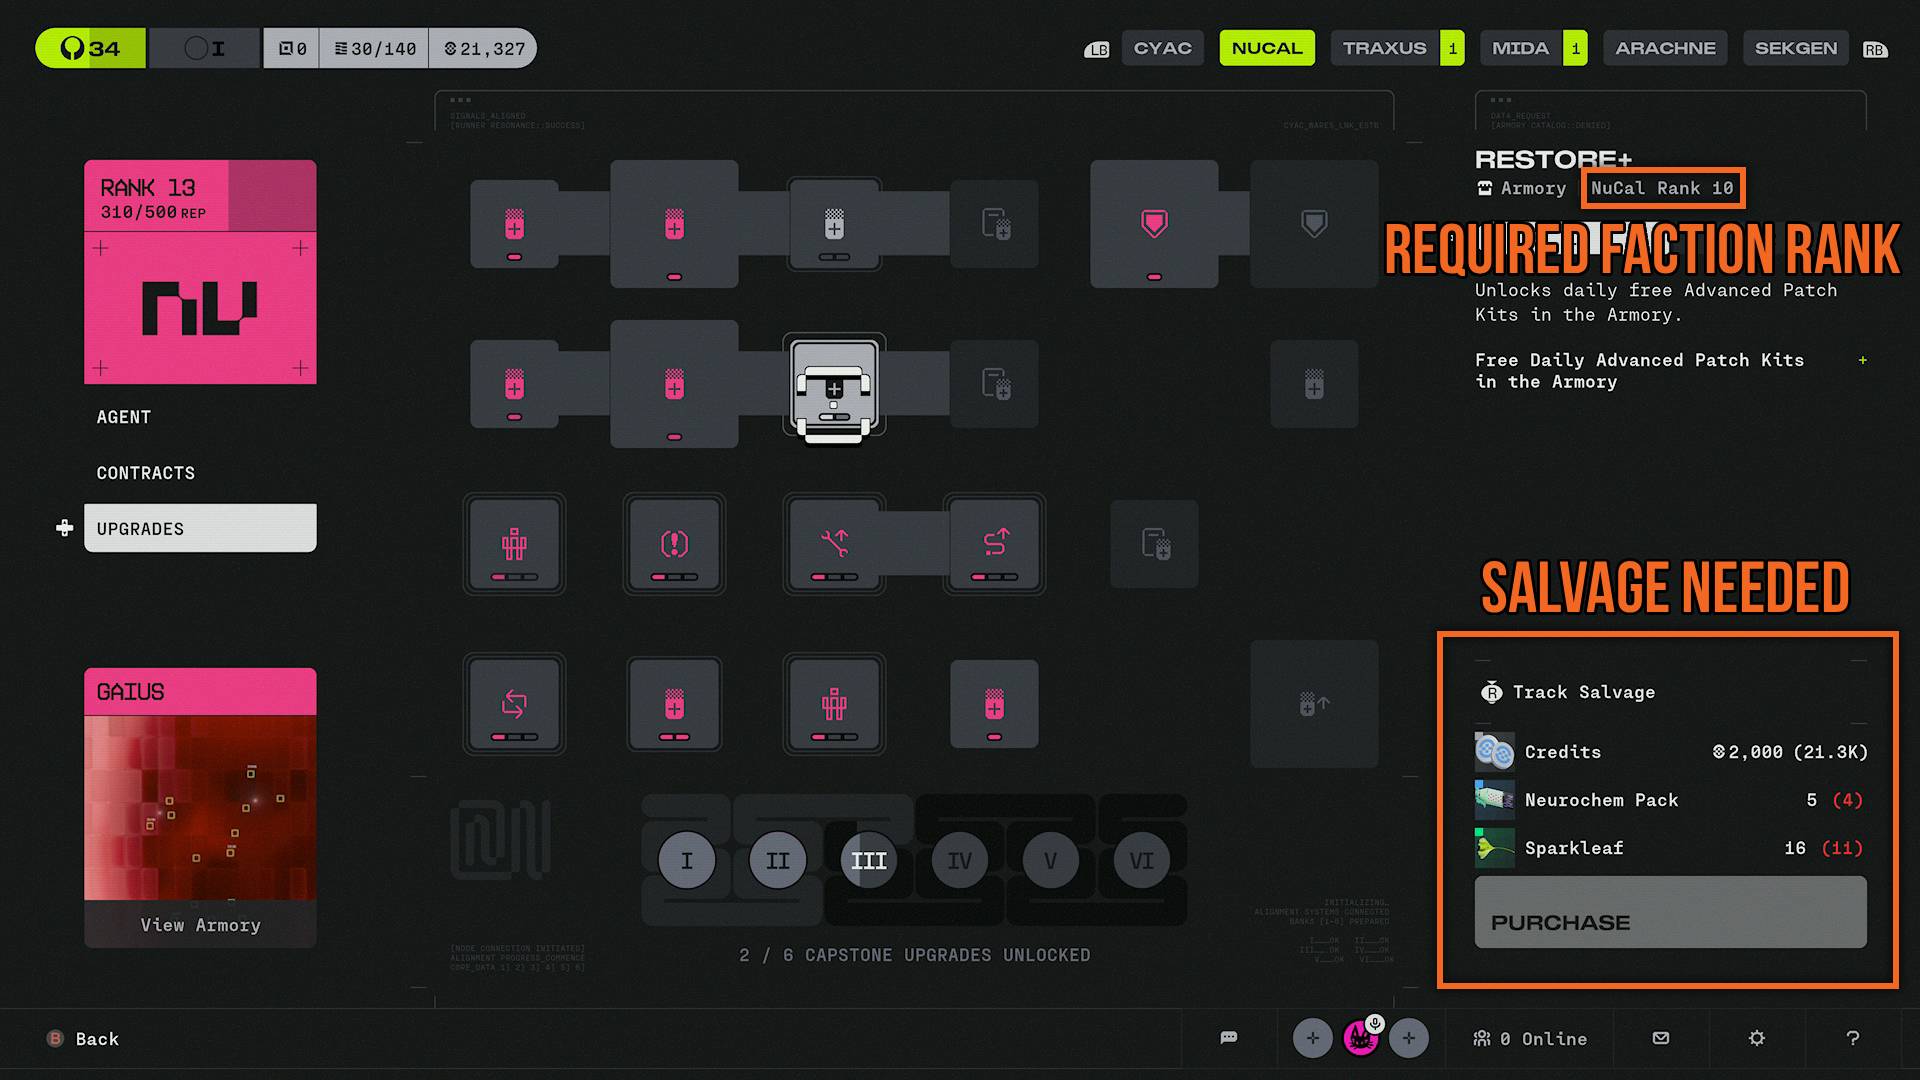1920x1080 pixels.
Task: Open the mail envelope icon
Action: click(1661, 1038)
